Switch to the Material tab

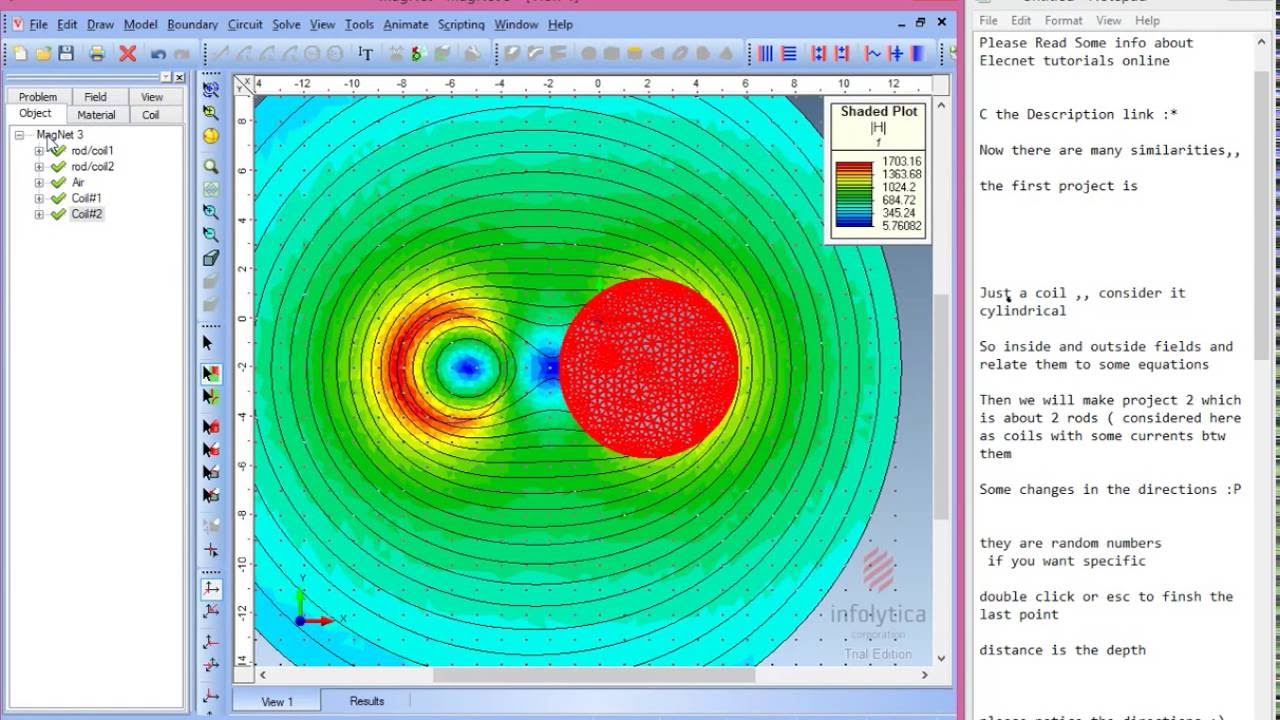coord(96,115)
